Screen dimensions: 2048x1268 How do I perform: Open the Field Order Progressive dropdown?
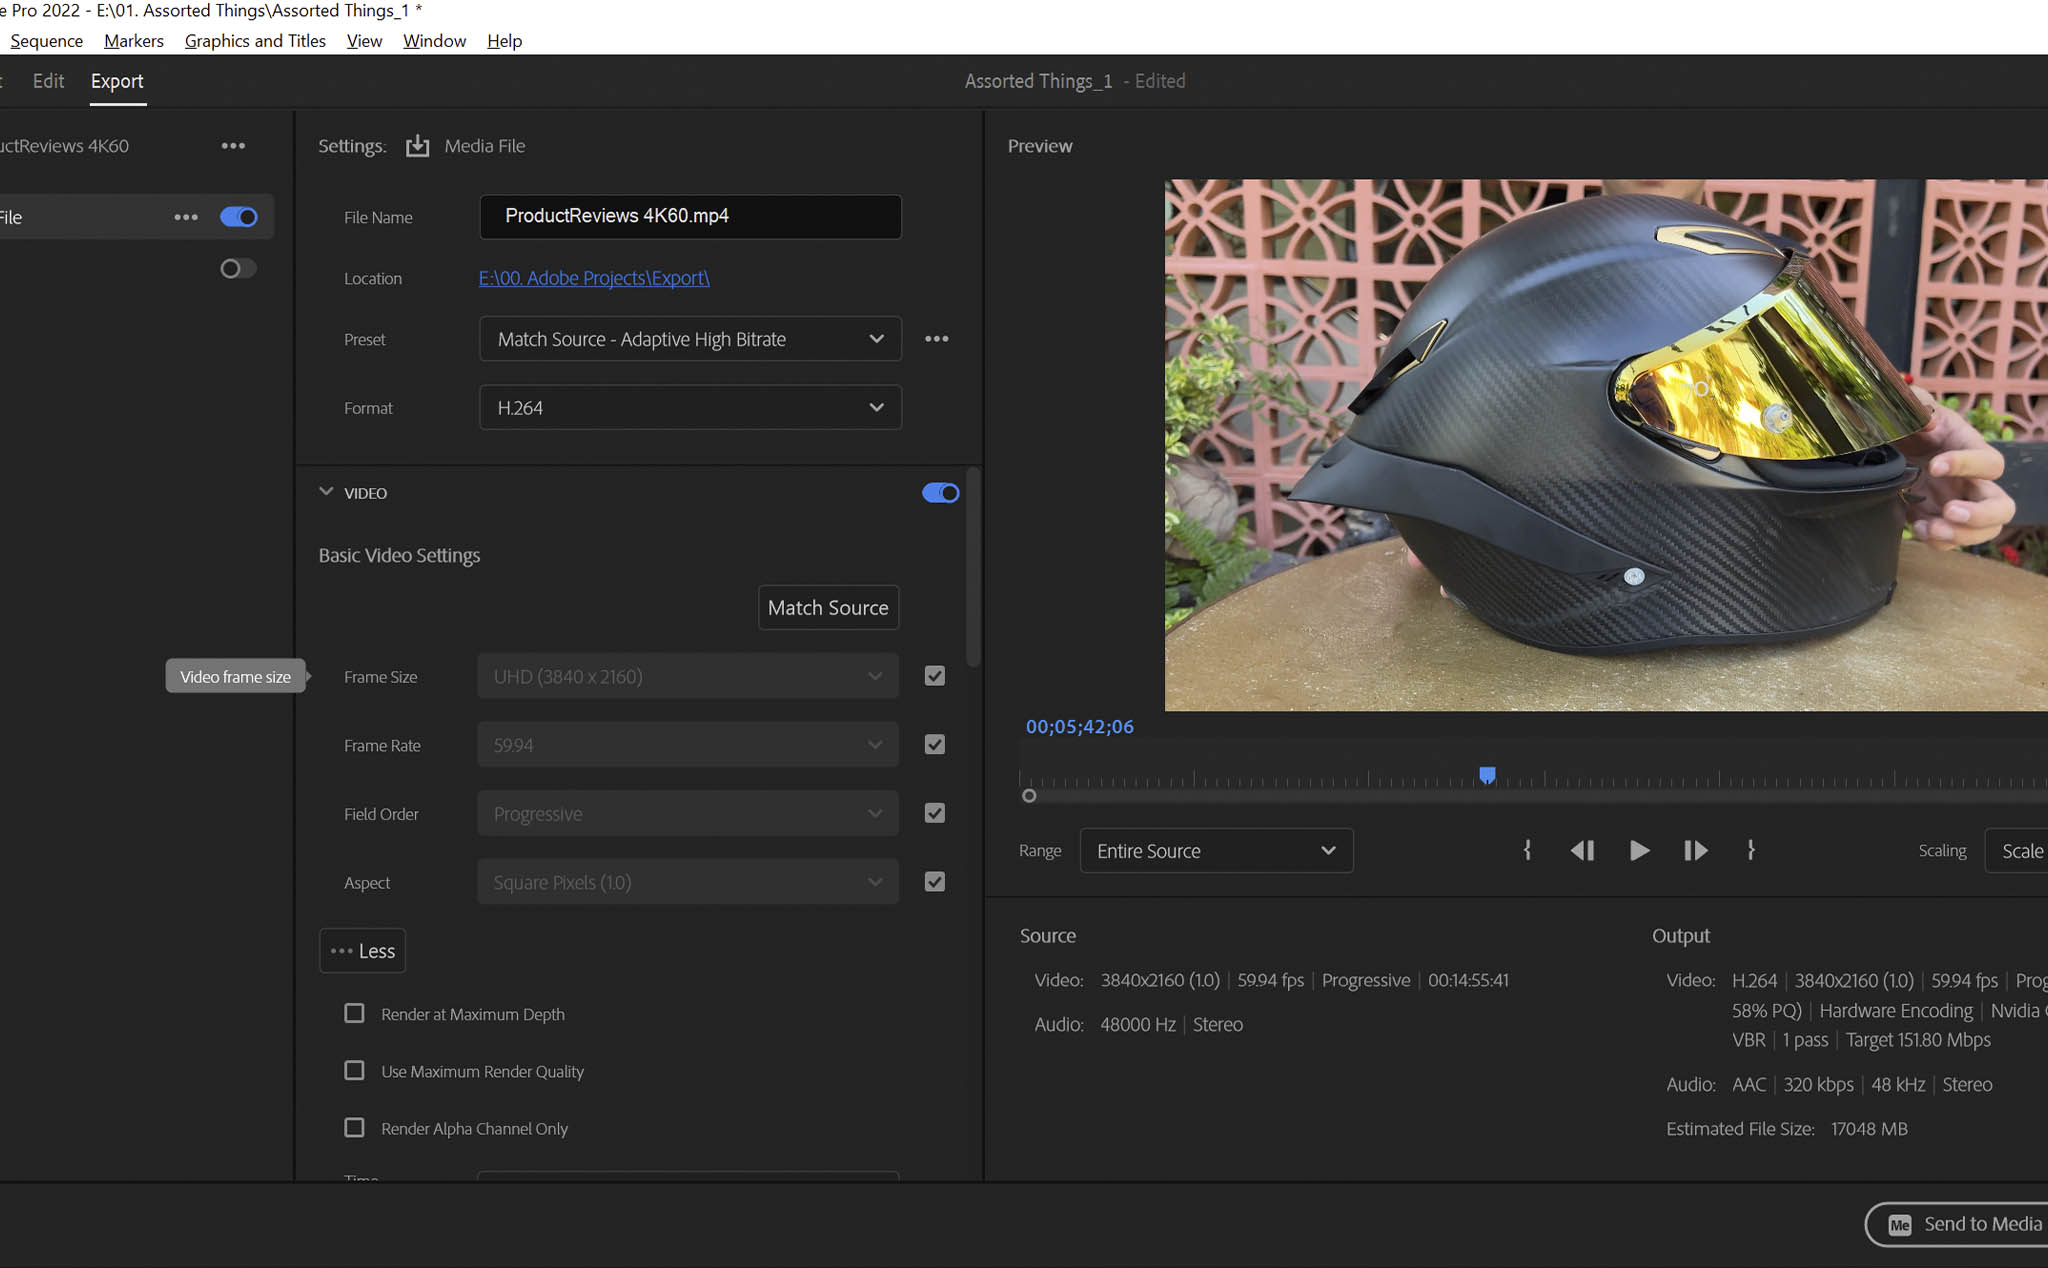(688, 814)
